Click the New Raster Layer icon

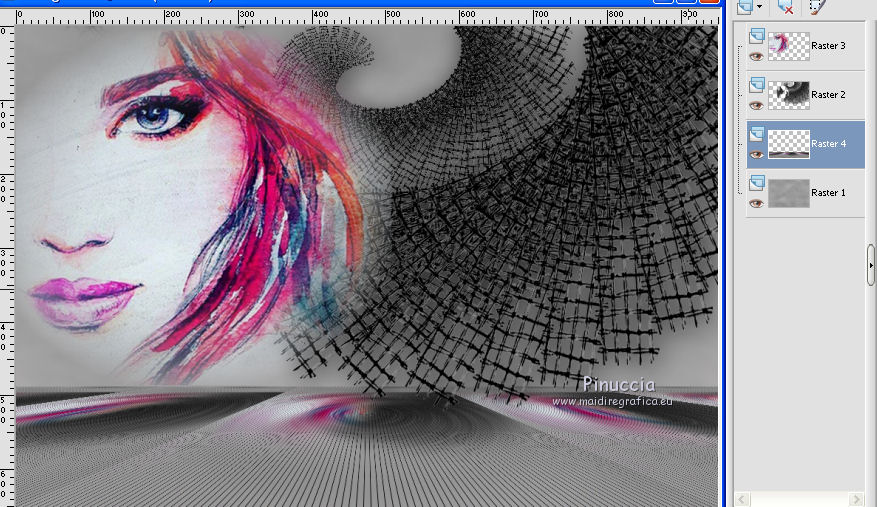[744, 7]
